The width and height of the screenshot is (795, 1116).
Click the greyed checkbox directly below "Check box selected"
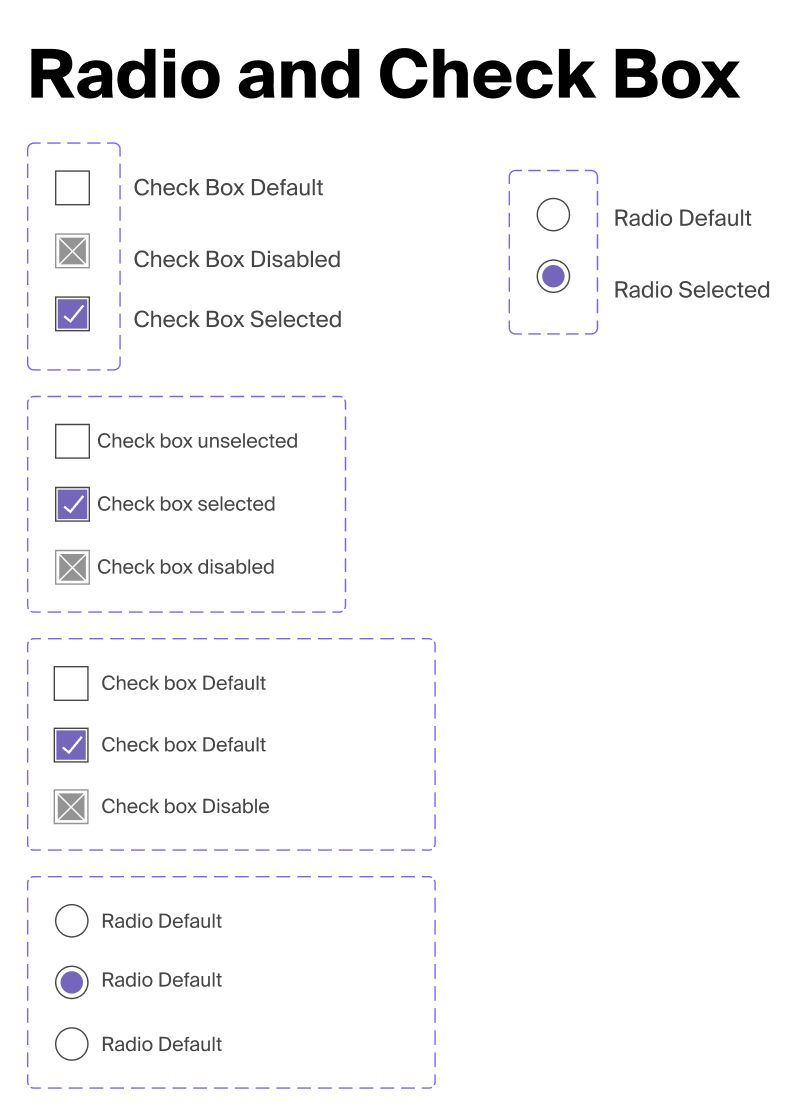[72, 567]
